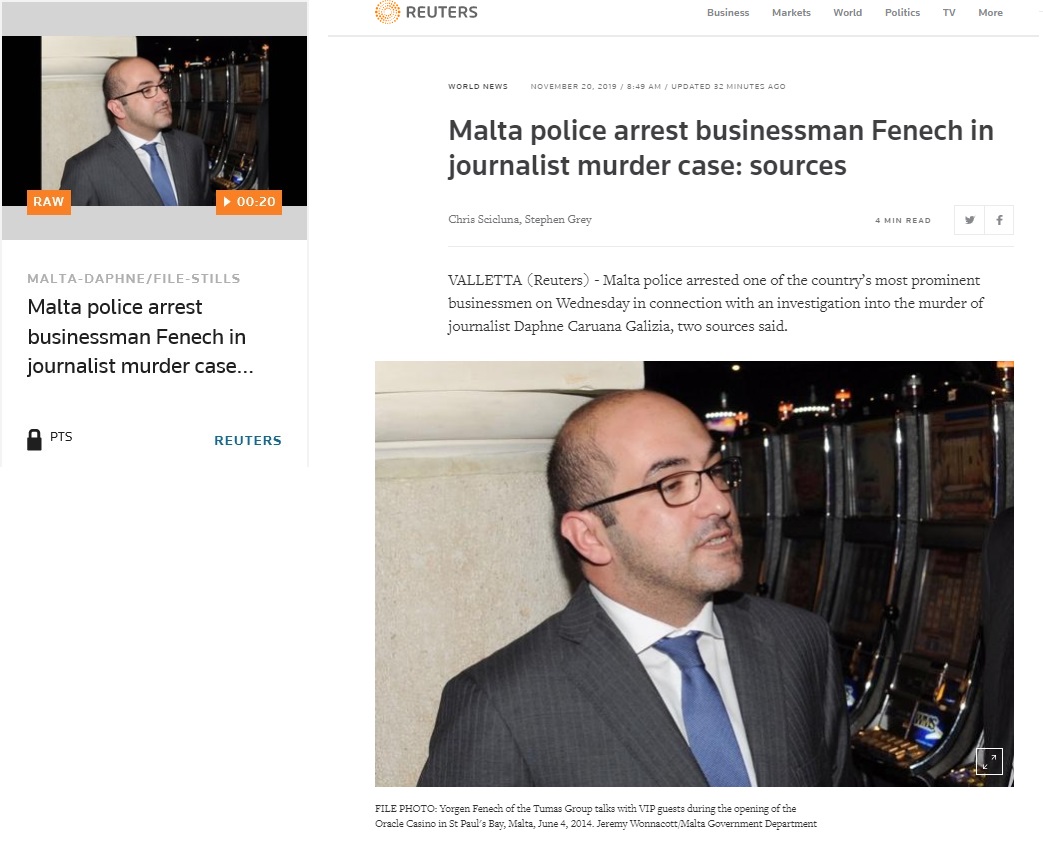Expand the article photo with enlarge icon

[989, 761]
